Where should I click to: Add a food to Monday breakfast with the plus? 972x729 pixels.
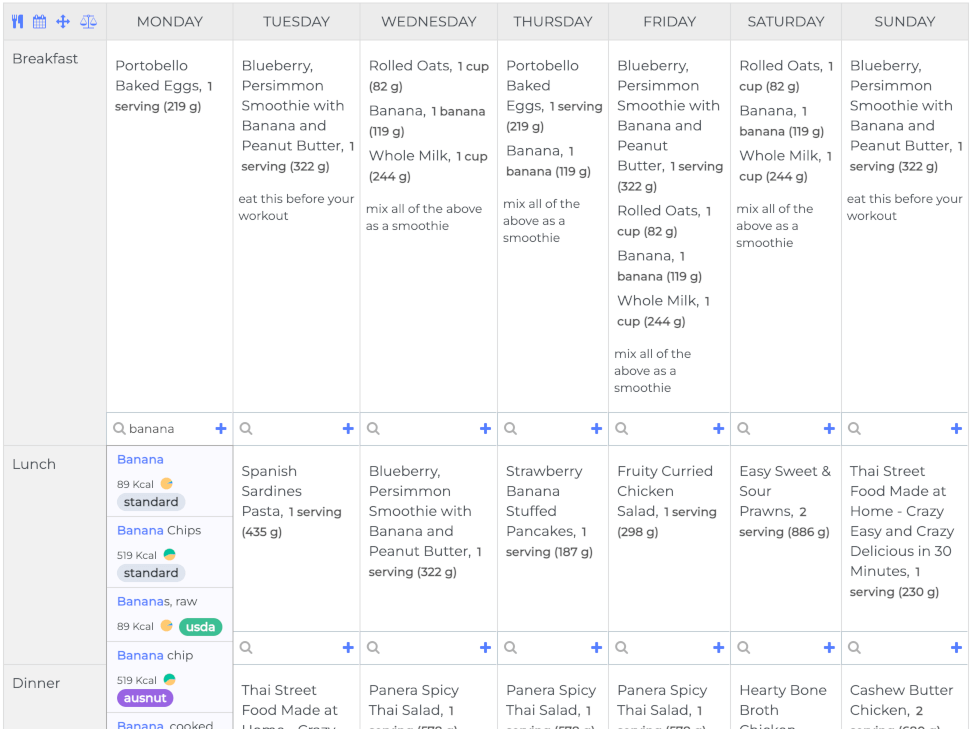219,428
